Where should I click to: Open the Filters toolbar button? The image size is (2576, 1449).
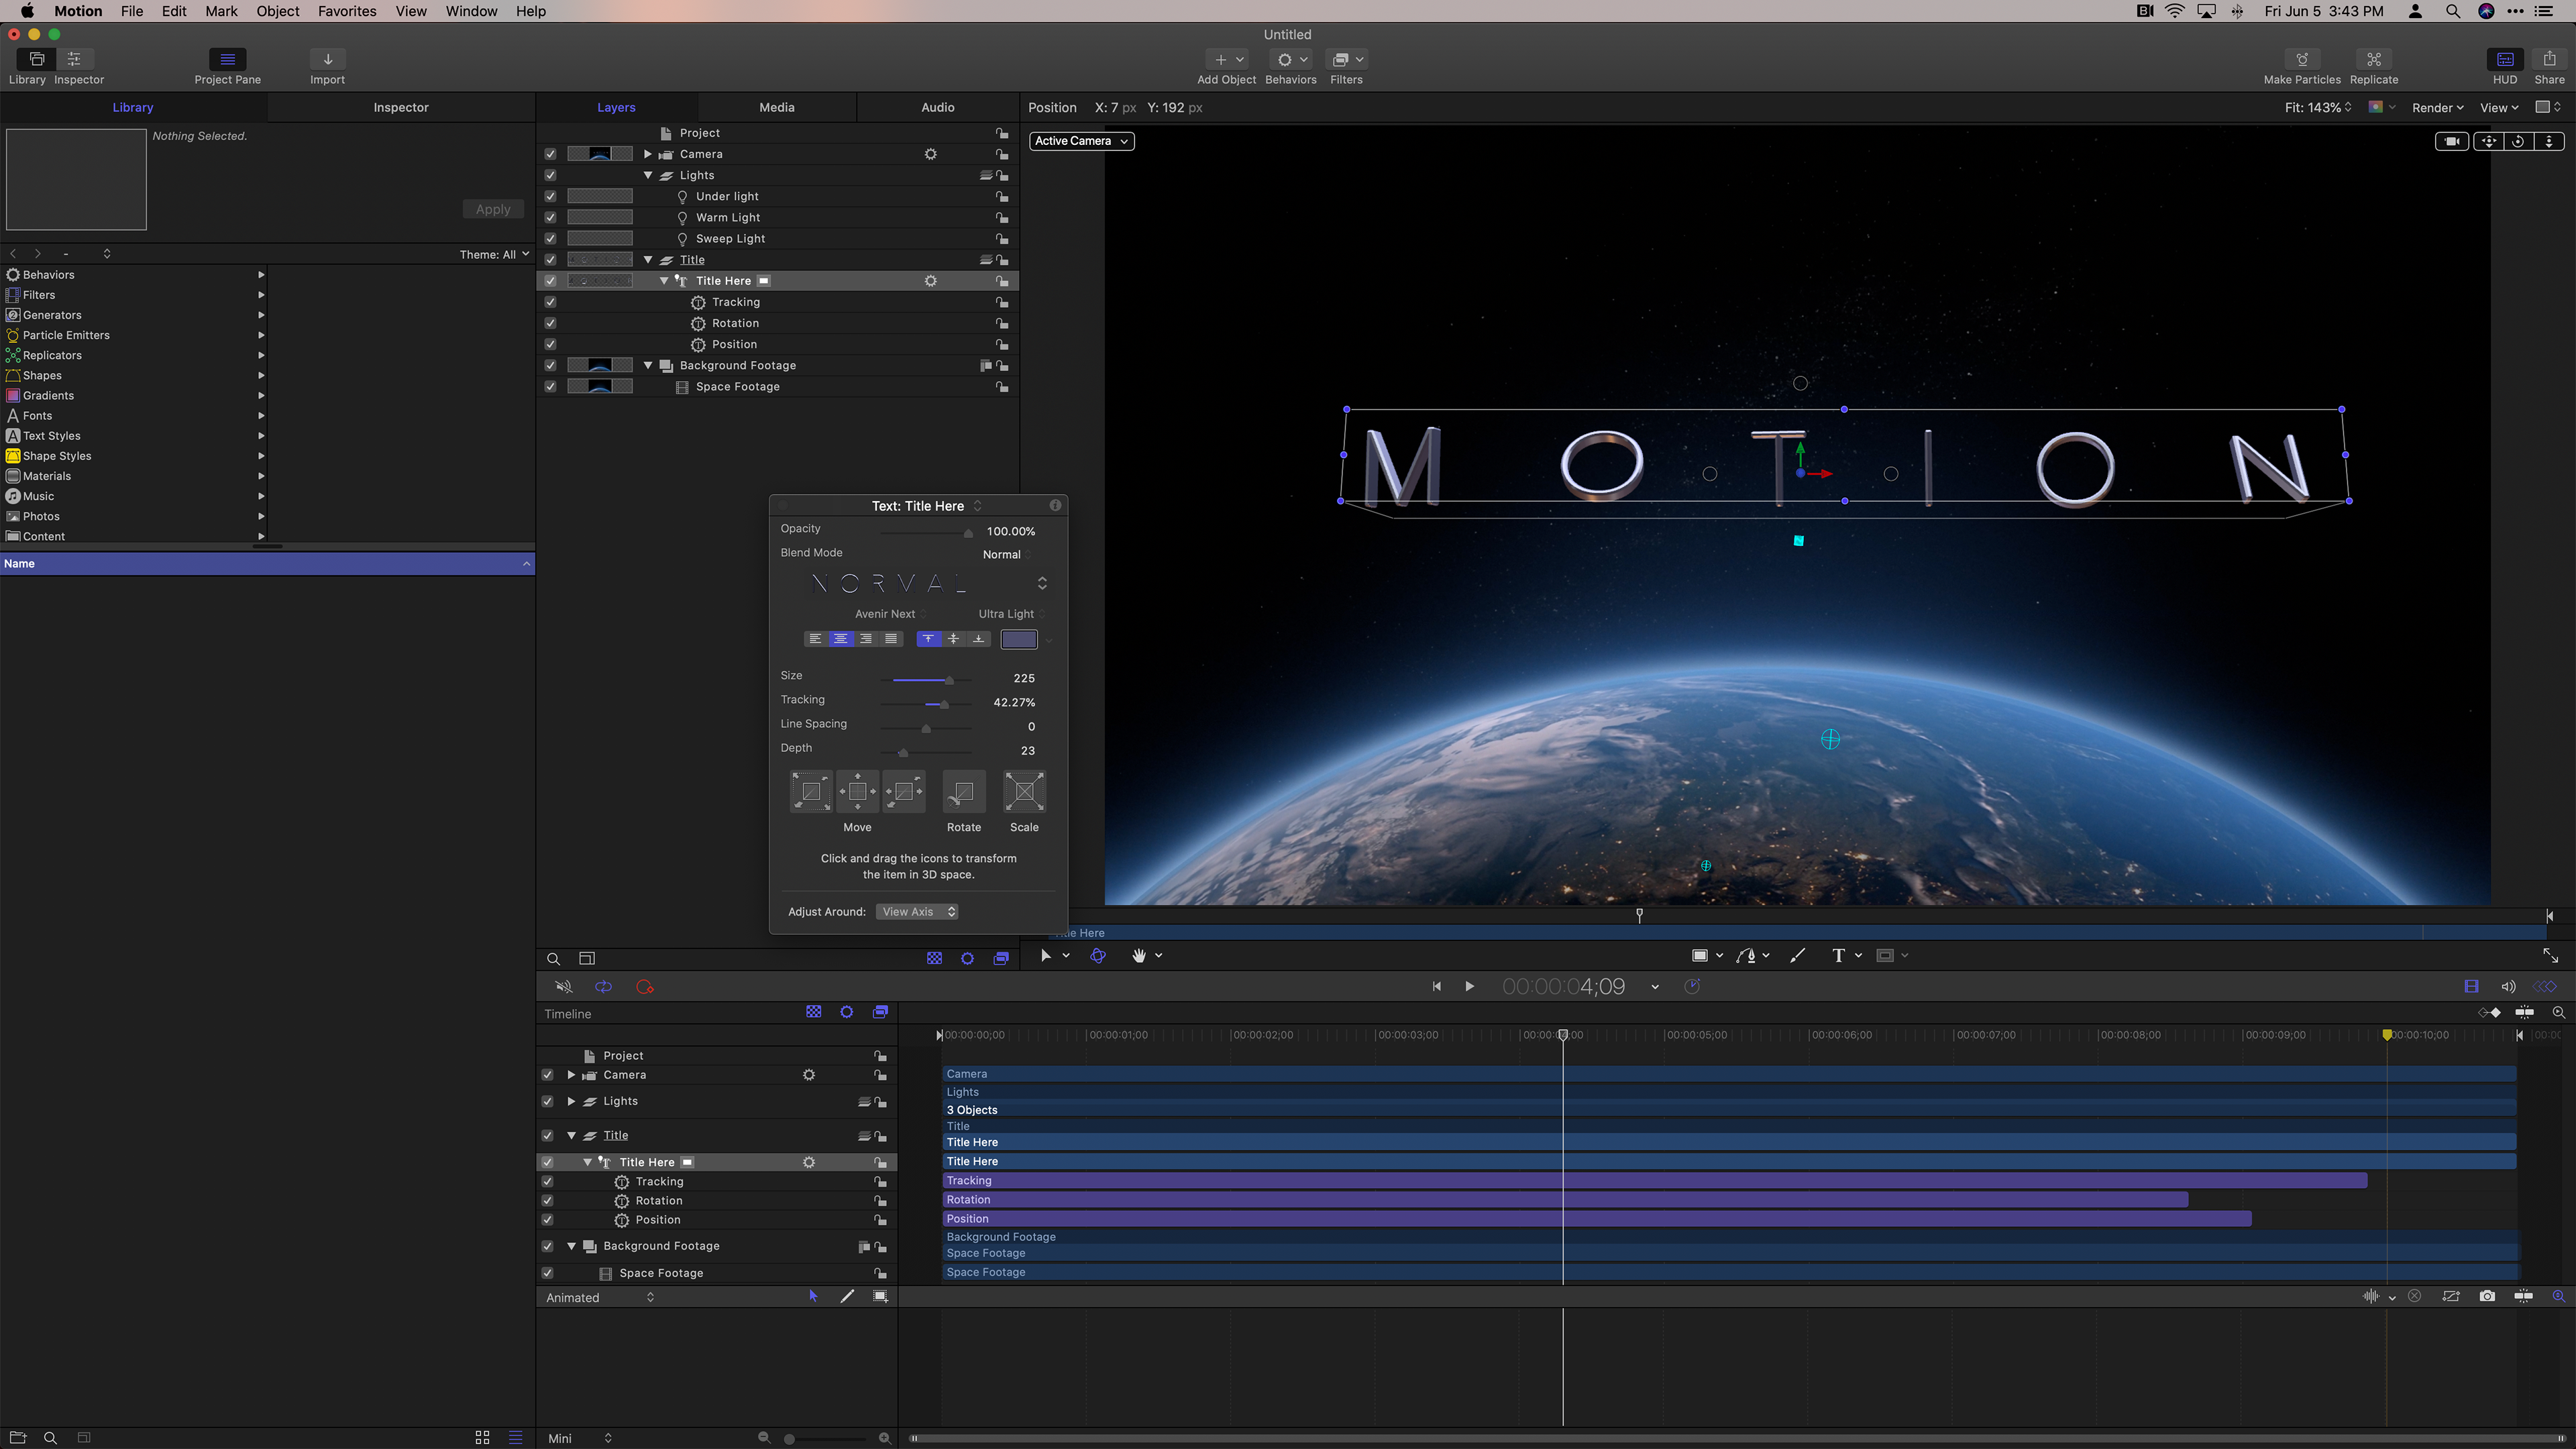click(x=1346, y=59)
